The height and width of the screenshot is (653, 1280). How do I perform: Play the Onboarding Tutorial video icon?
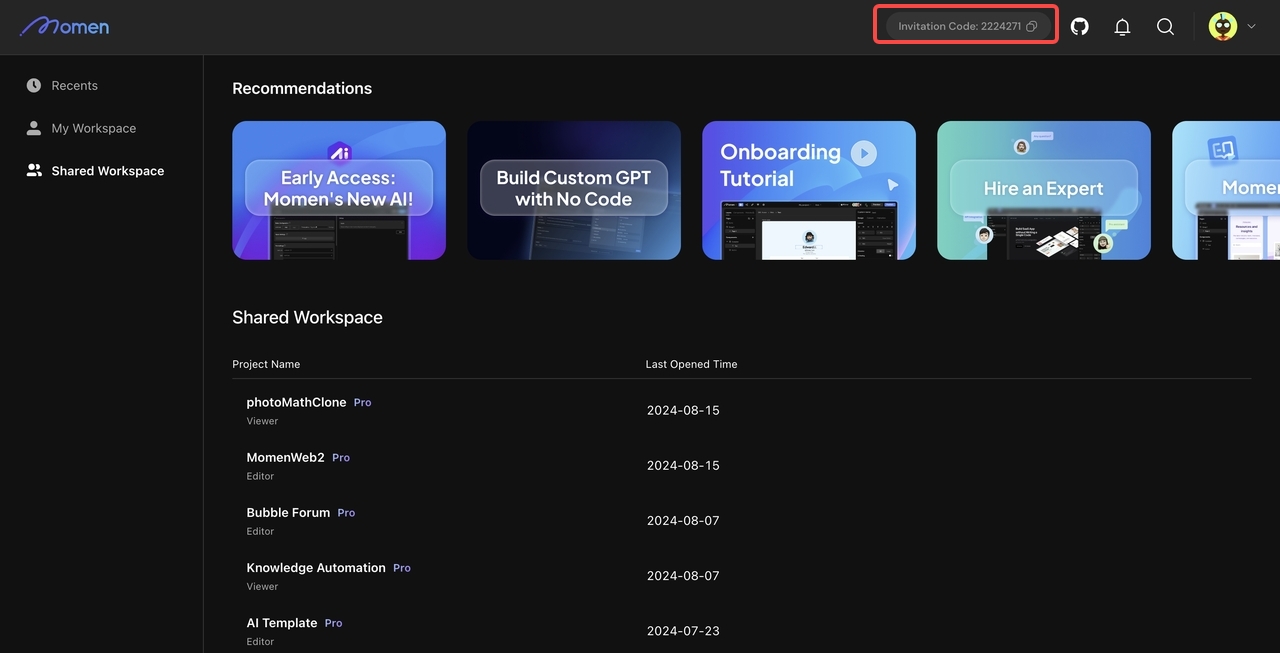tap(864, 153)
